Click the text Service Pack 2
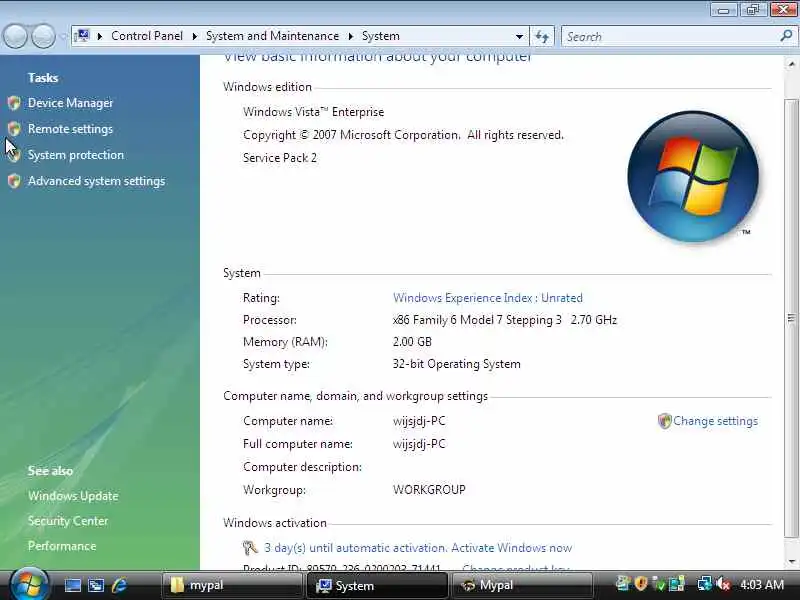Image resolution: width=800 pixels, height=600 pixels. click(x=280, y=158)
